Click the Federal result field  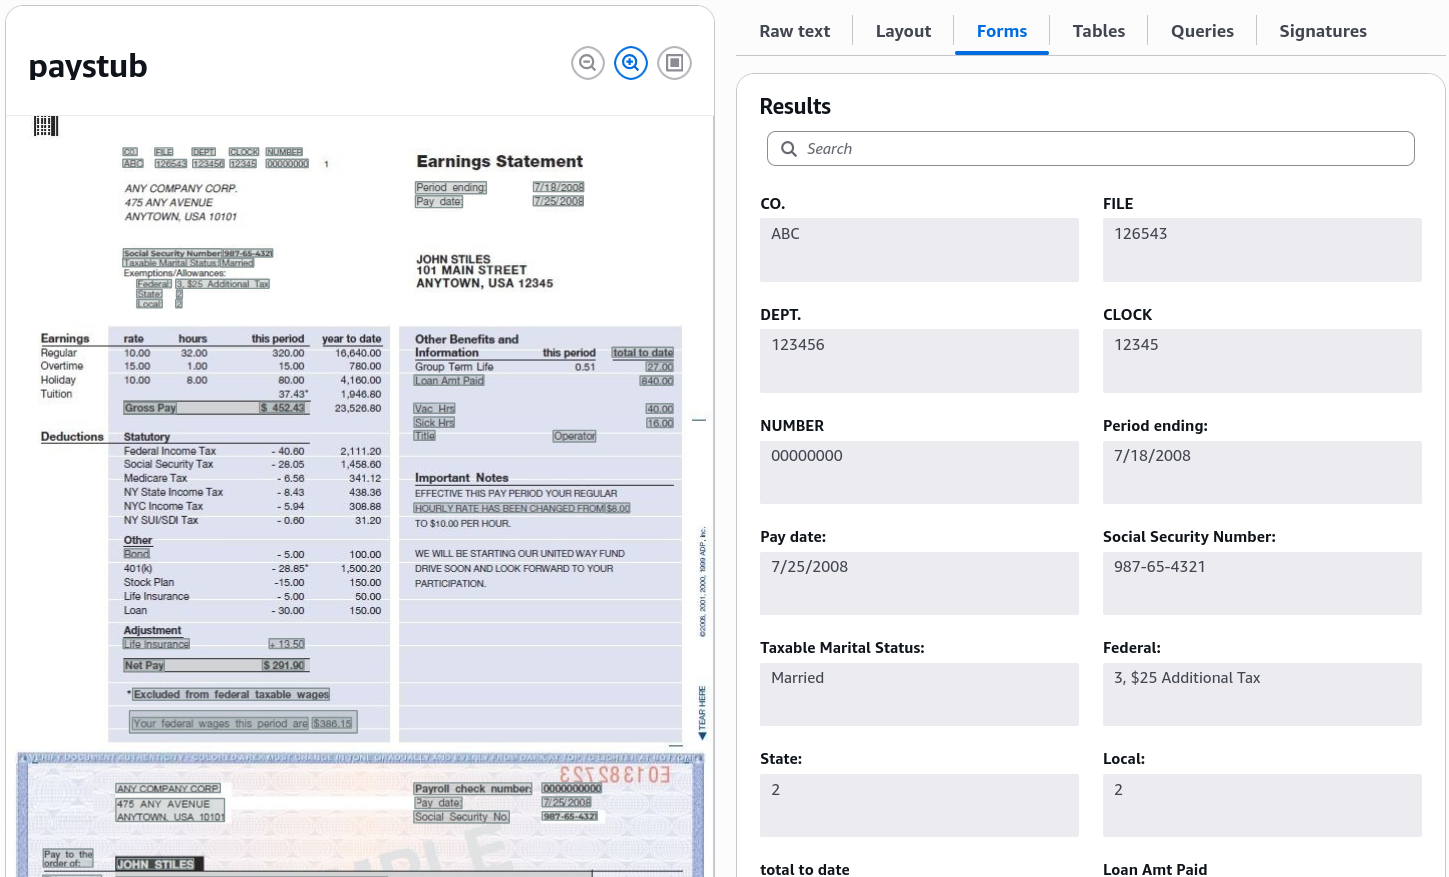[x=1262, y=694]
